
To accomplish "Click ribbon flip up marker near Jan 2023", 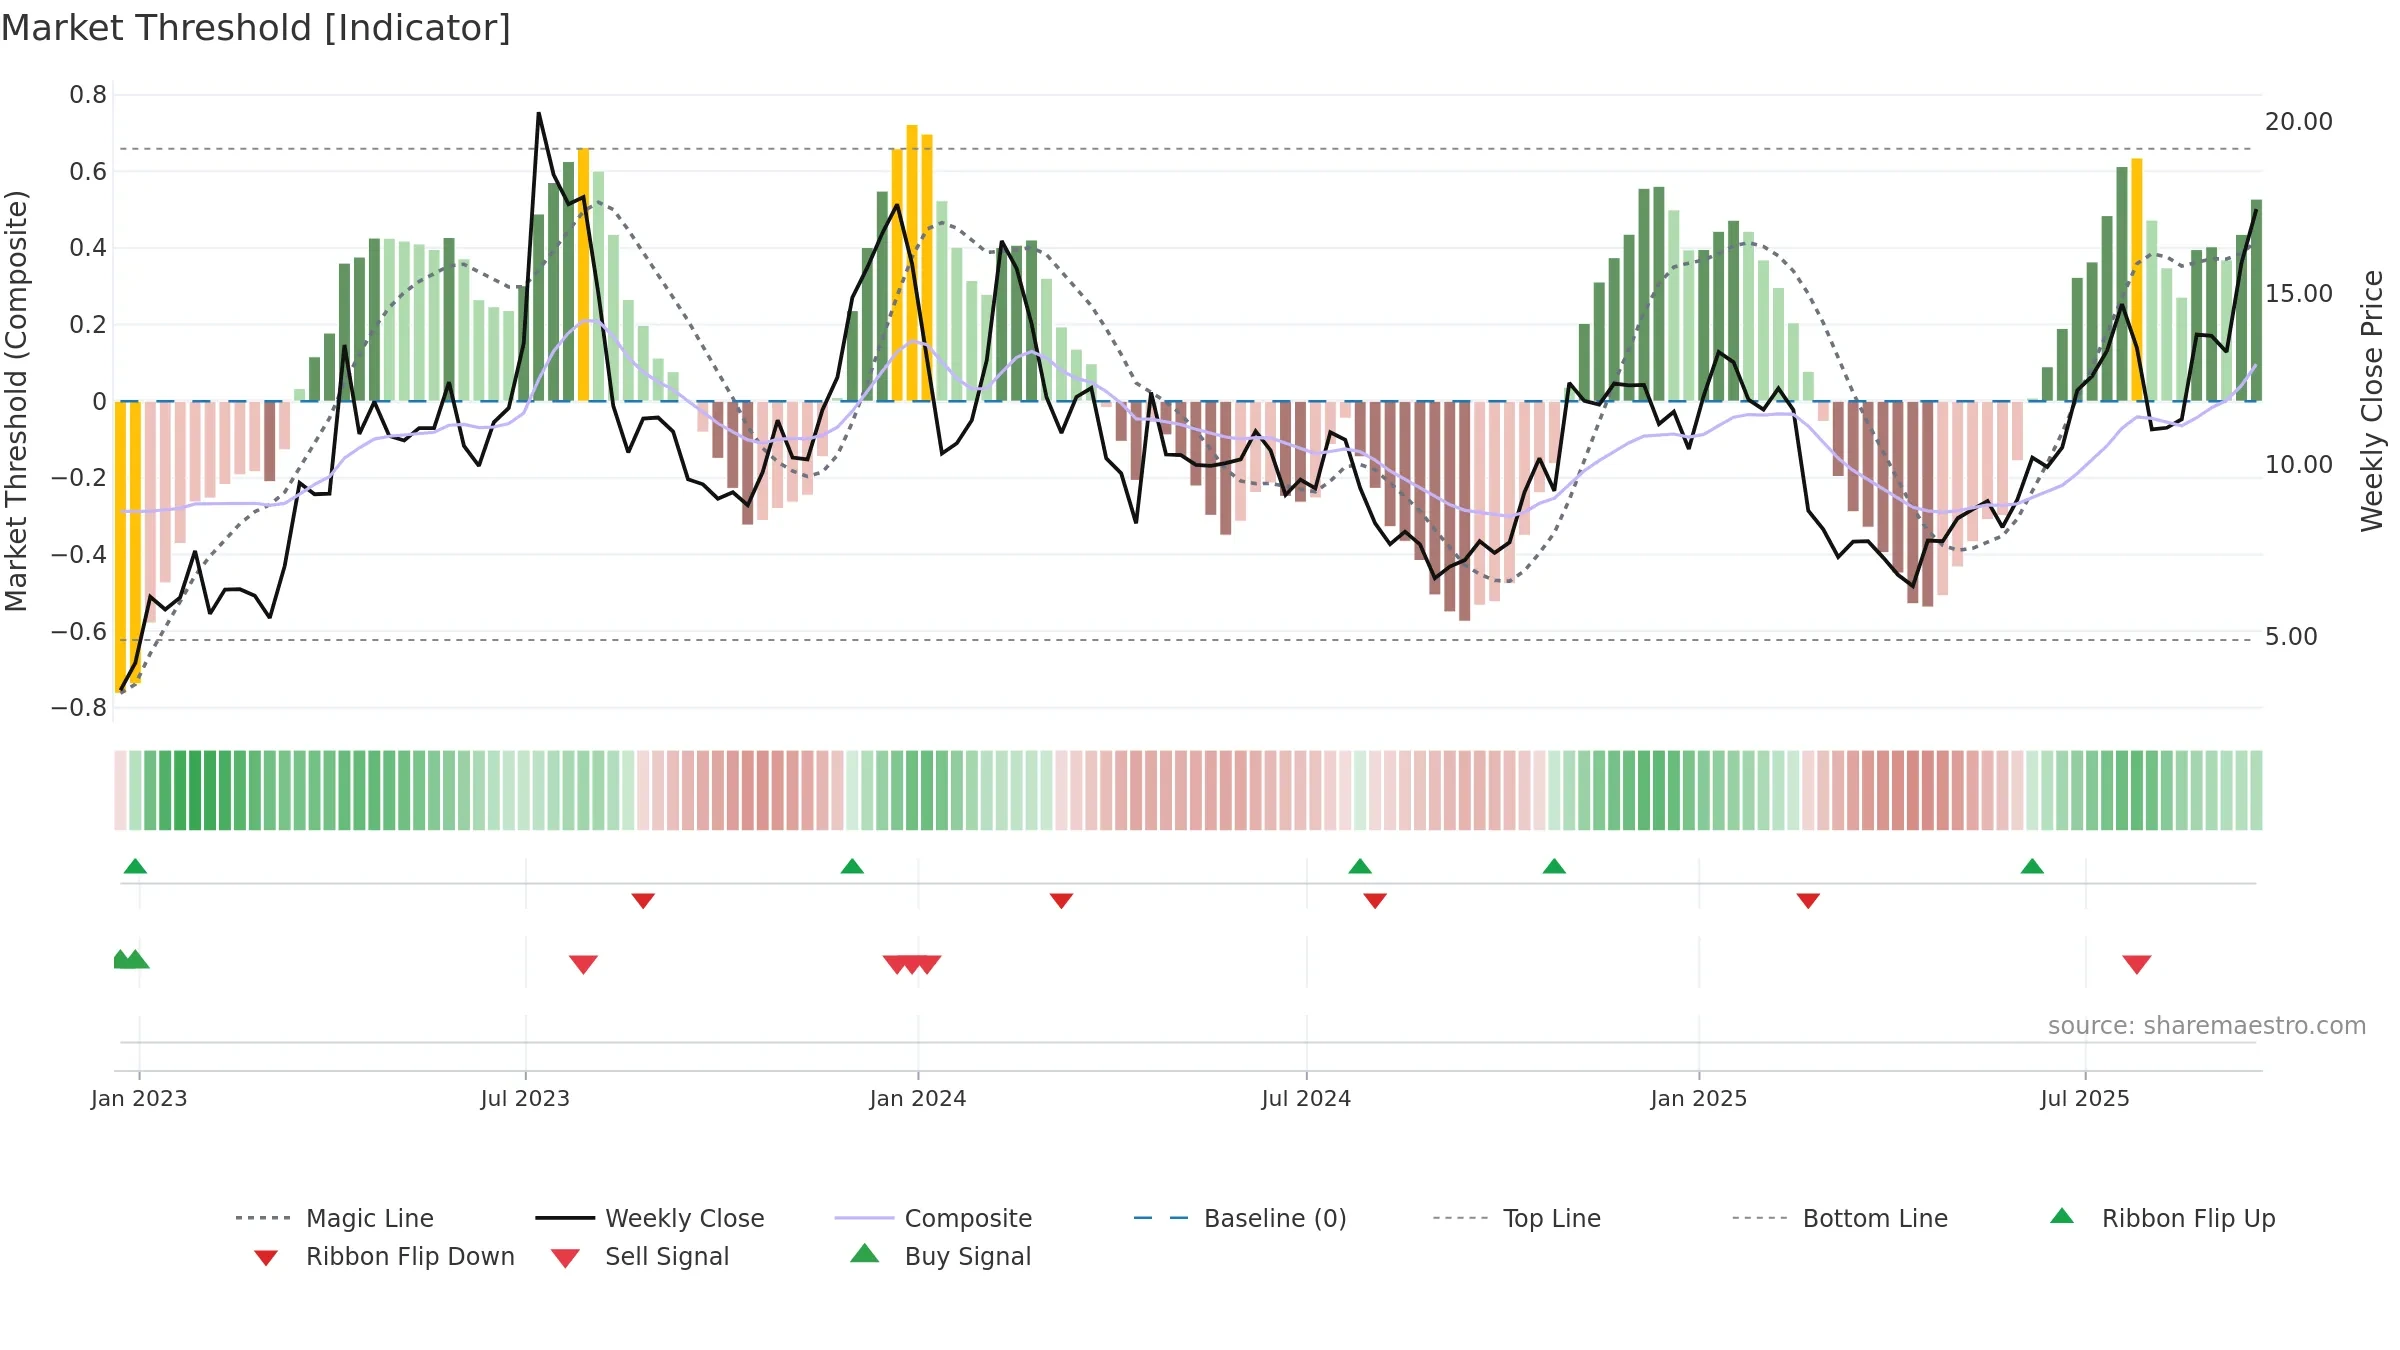I will tap(135, 866).
